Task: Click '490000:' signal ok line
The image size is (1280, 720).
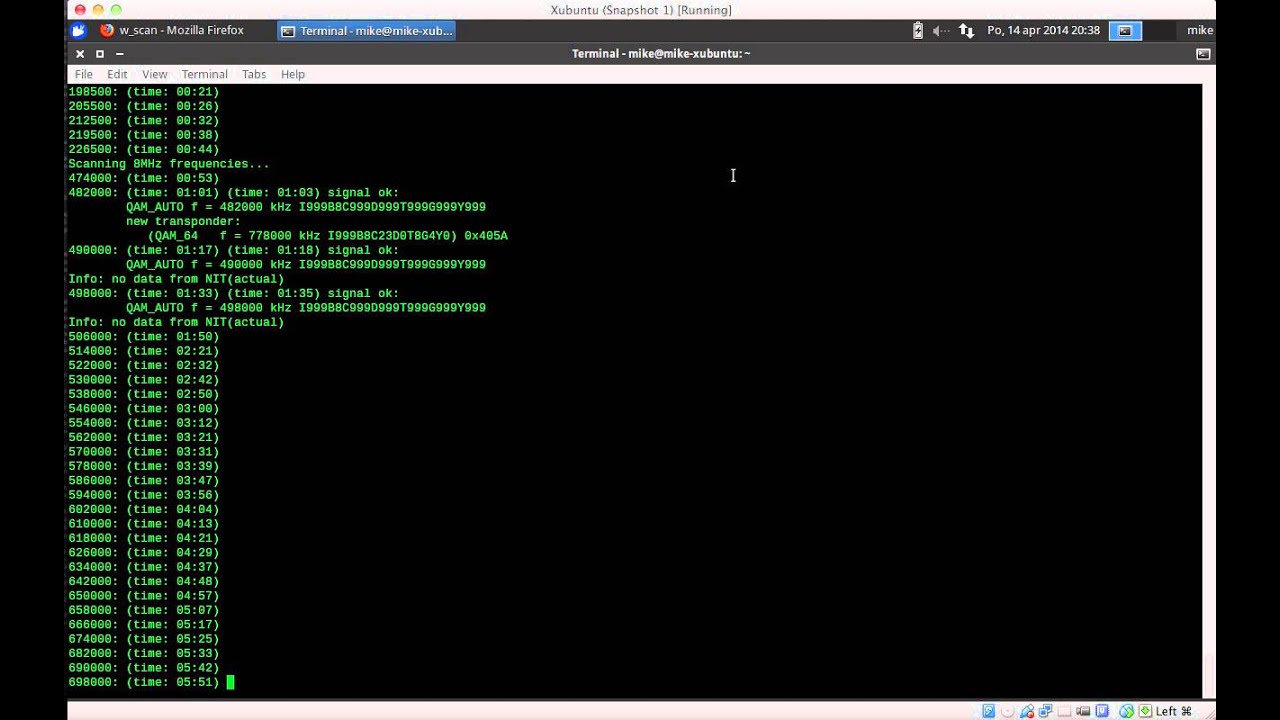Action: point(233,251)
